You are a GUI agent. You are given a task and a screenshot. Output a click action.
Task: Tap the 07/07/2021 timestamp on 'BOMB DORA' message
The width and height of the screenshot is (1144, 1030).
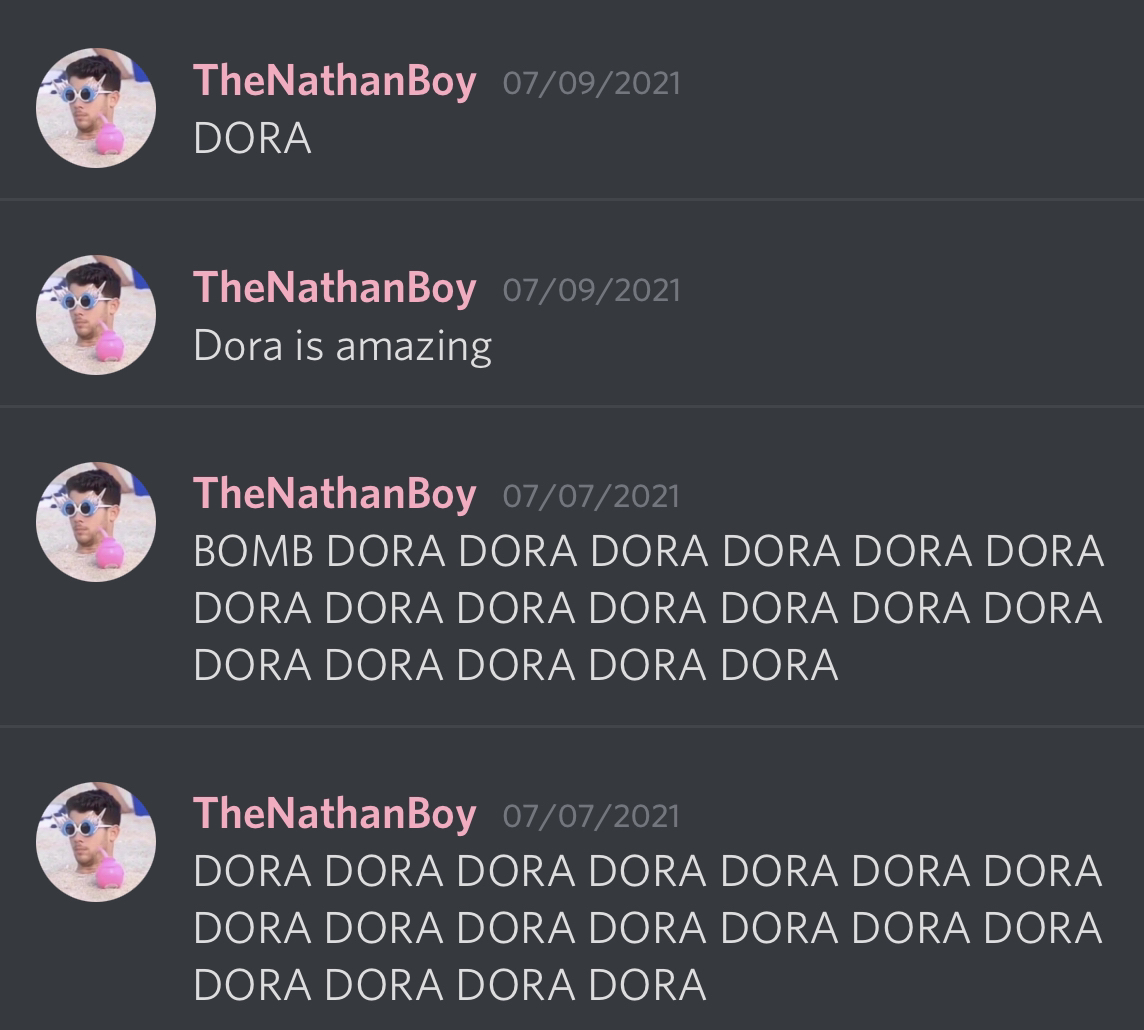pyautogui.click(x=591, y=497)
